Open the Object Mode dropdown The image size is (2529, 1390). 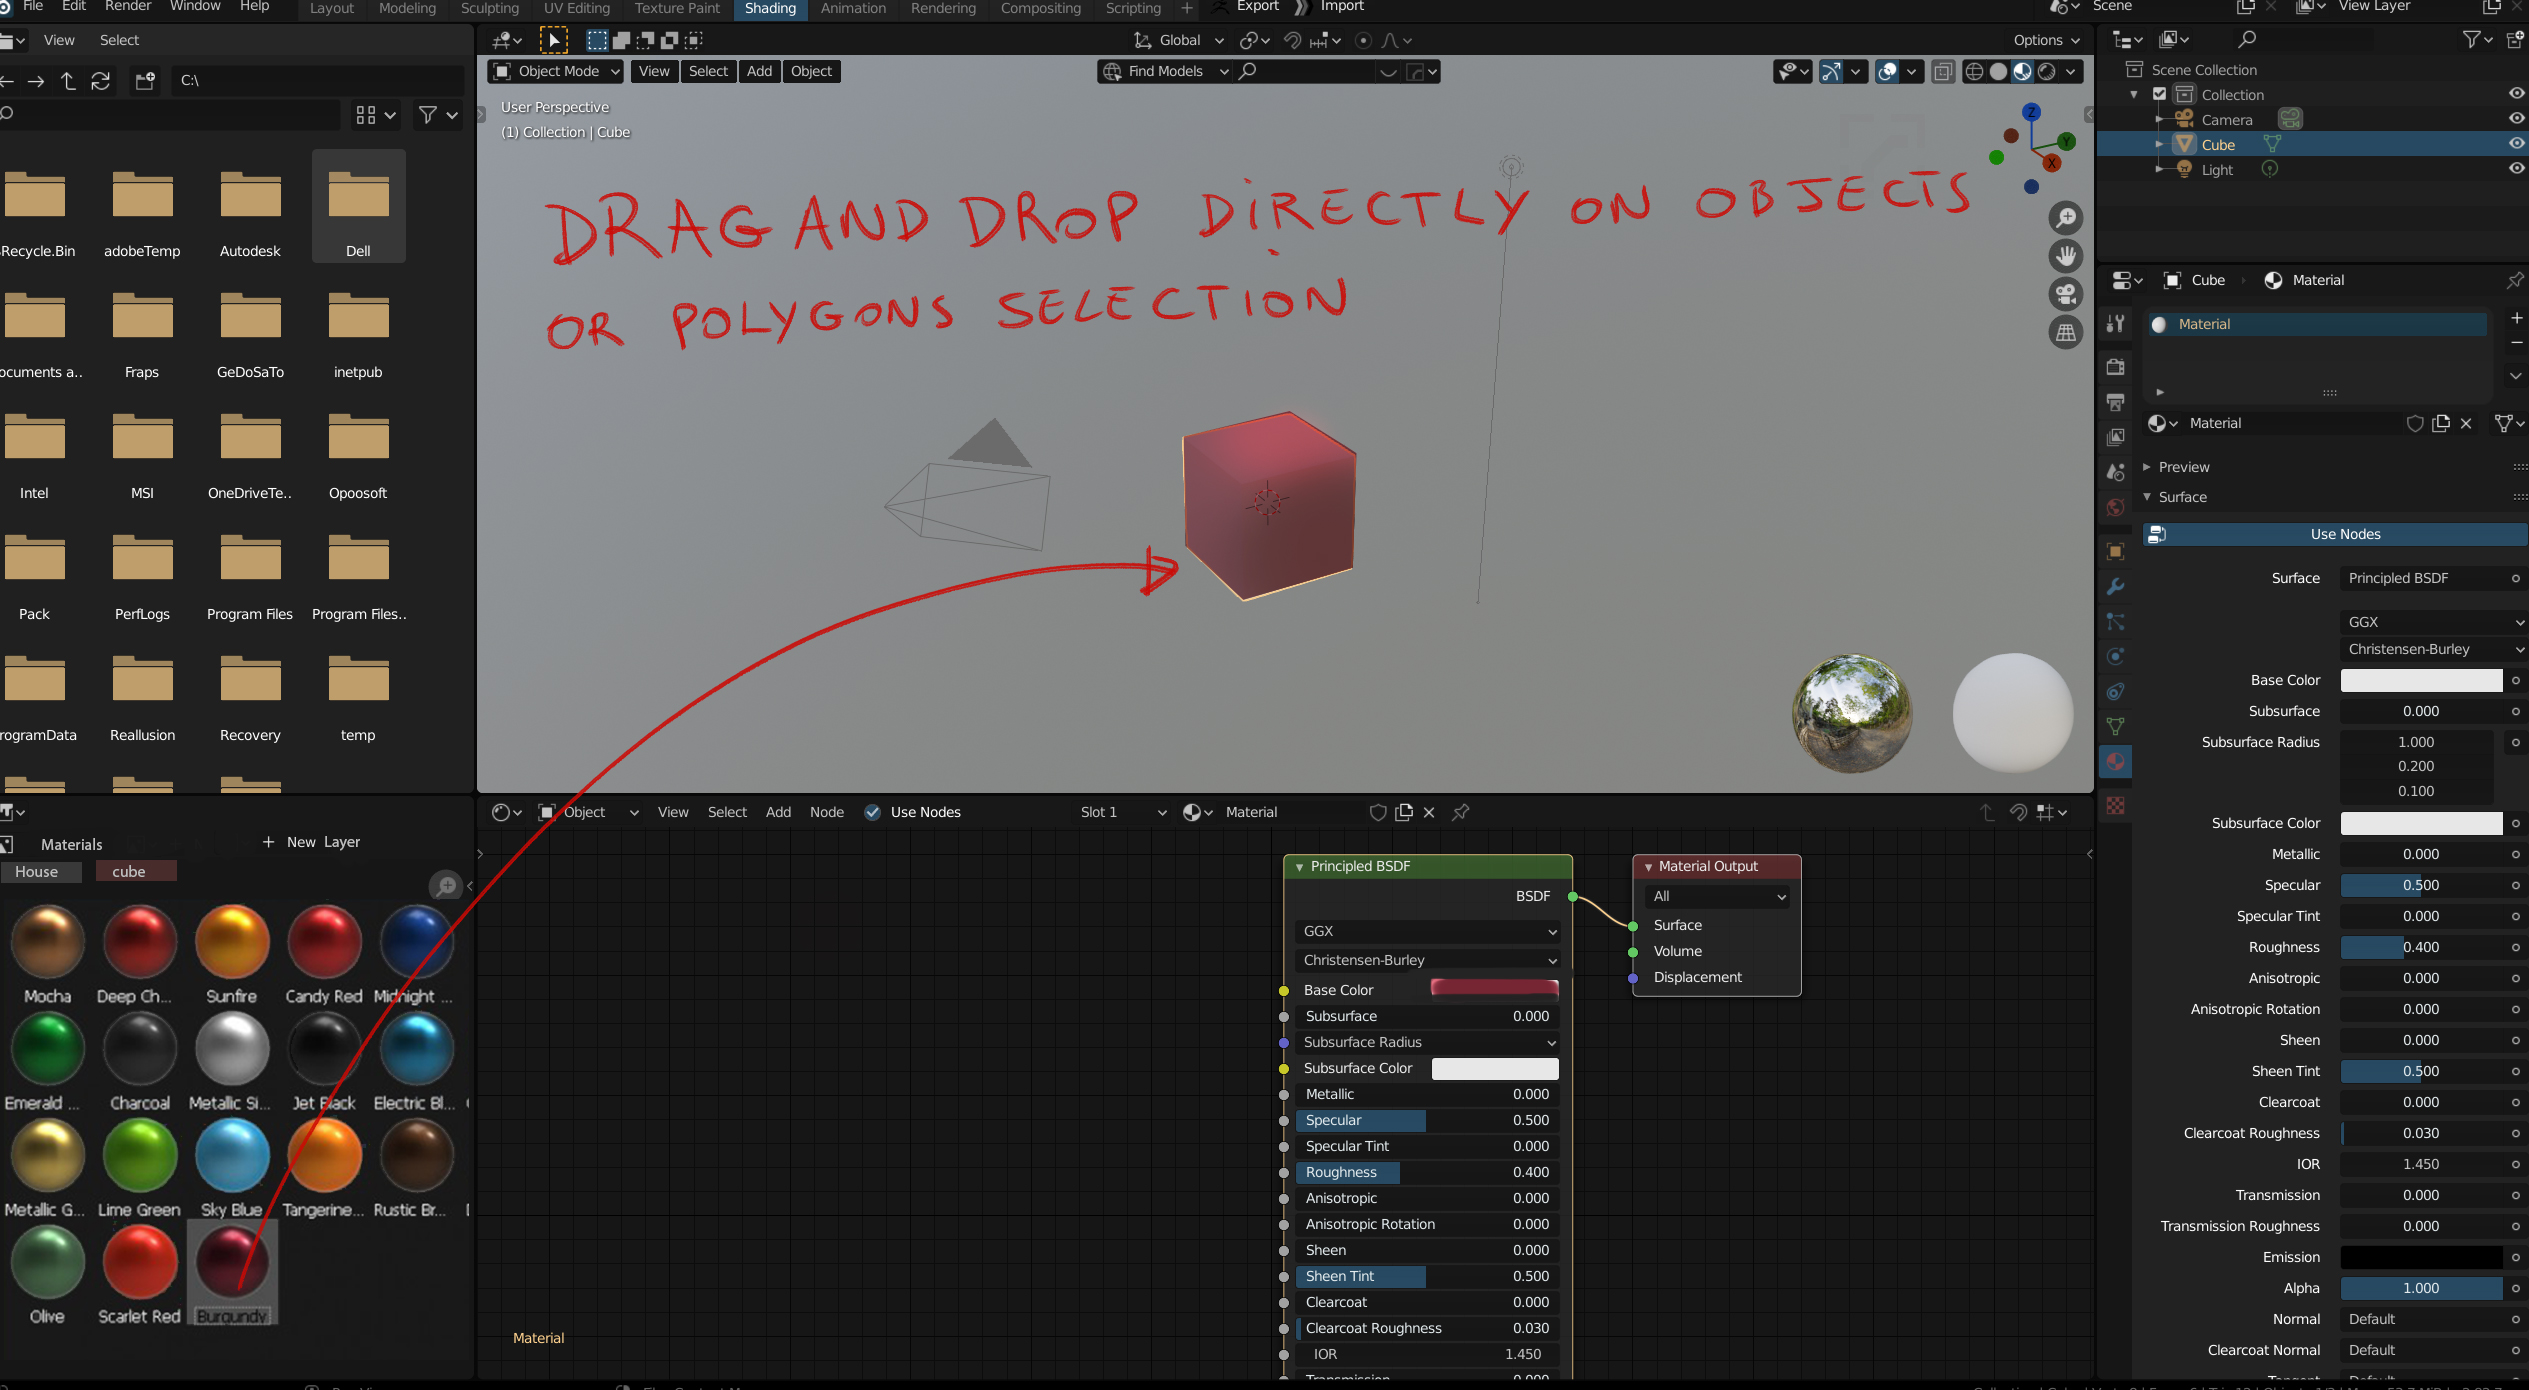556,71
